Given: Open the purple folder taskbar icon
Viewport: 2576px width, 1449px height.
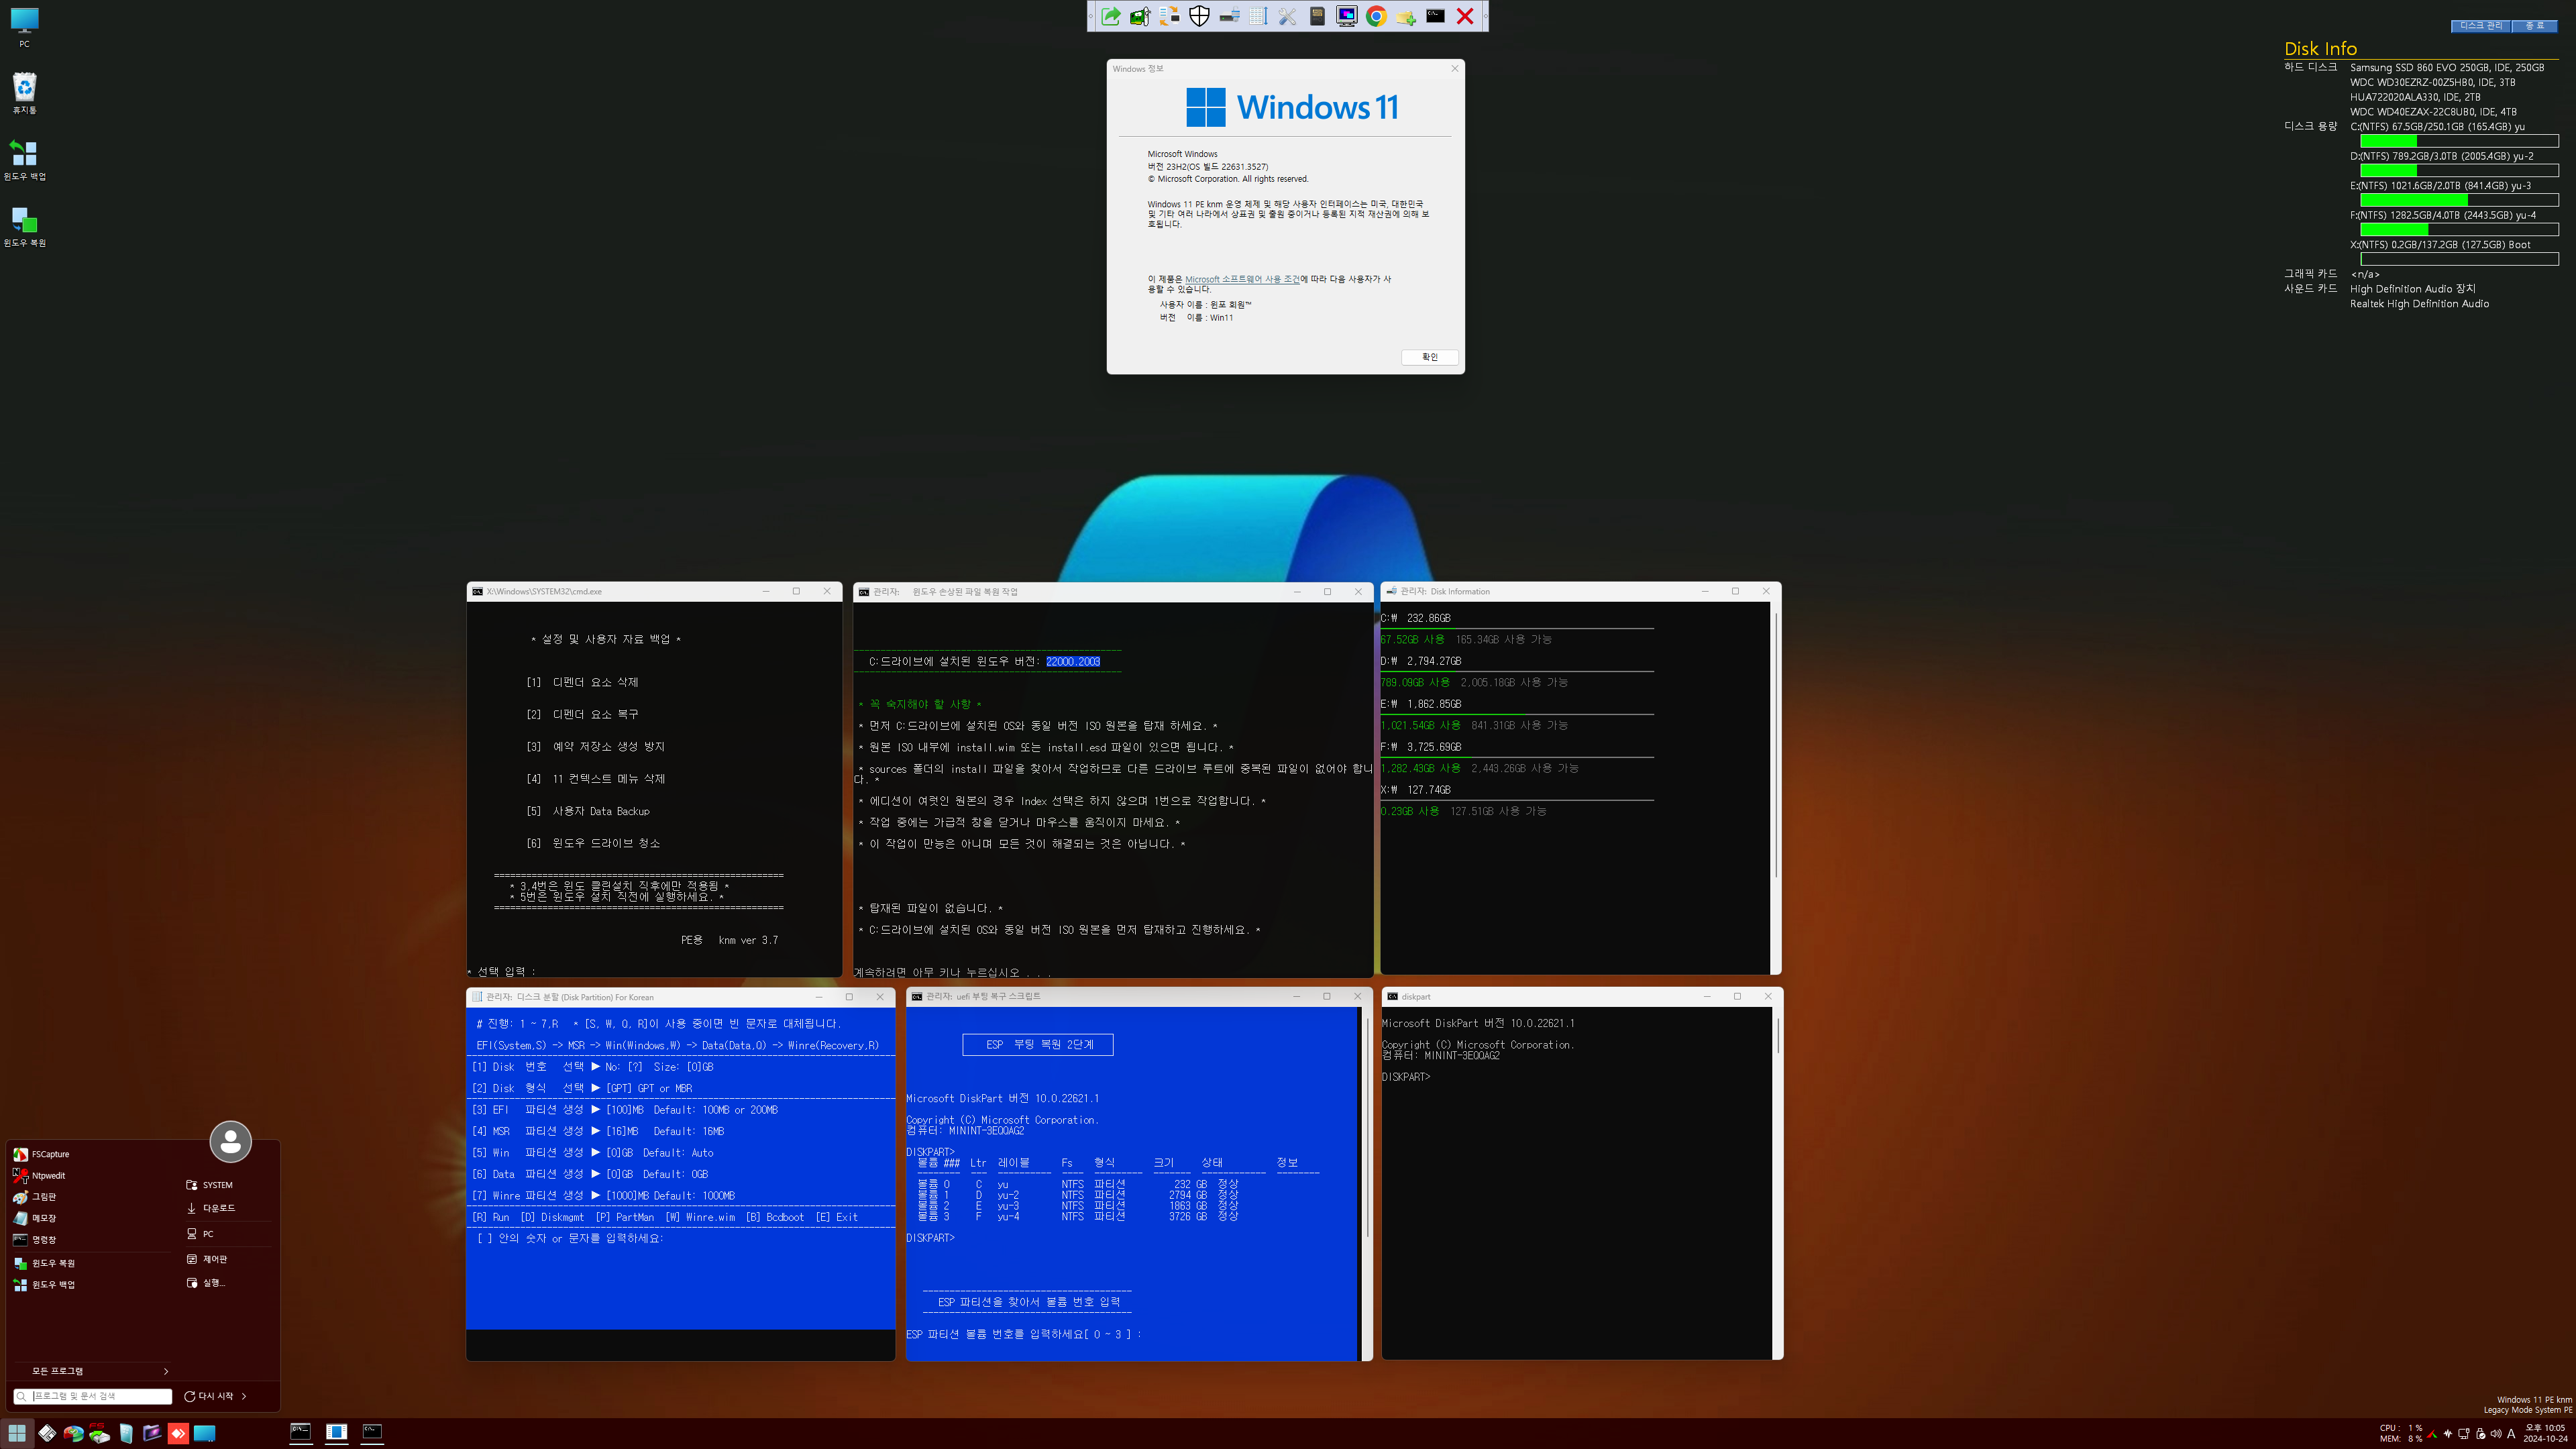Looking at the screenshot, I should coord(152,1433).
